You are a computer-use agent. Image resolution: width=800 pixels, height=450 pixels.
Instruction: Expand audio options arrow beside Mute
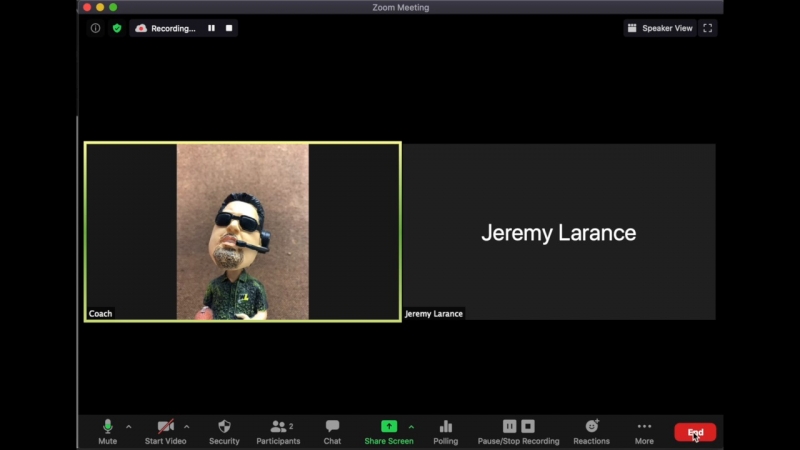[128, 427]
